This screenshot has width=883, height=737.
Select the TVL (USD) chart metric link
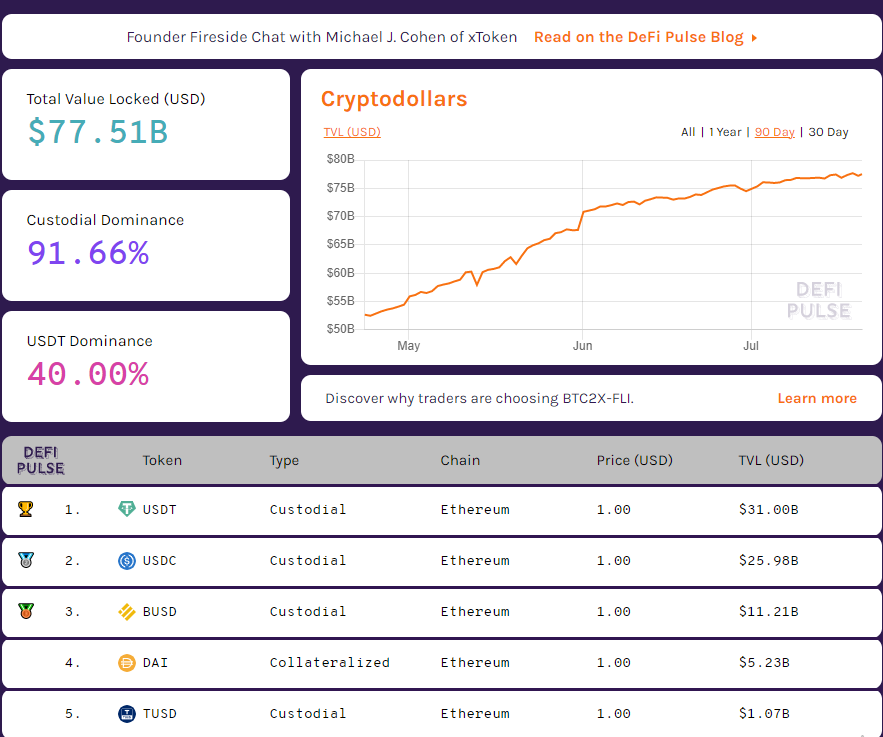352,132
